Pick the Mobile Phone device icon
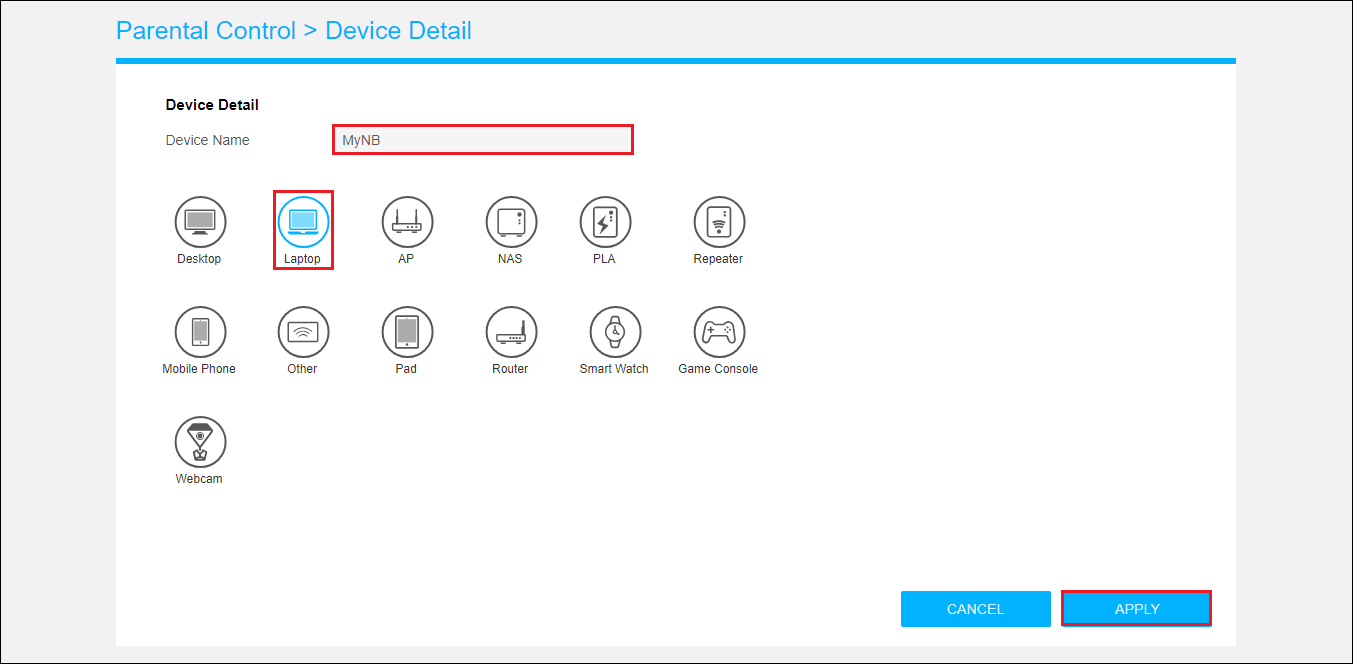This screenshot has width=1353, height=664. [201, 332]
